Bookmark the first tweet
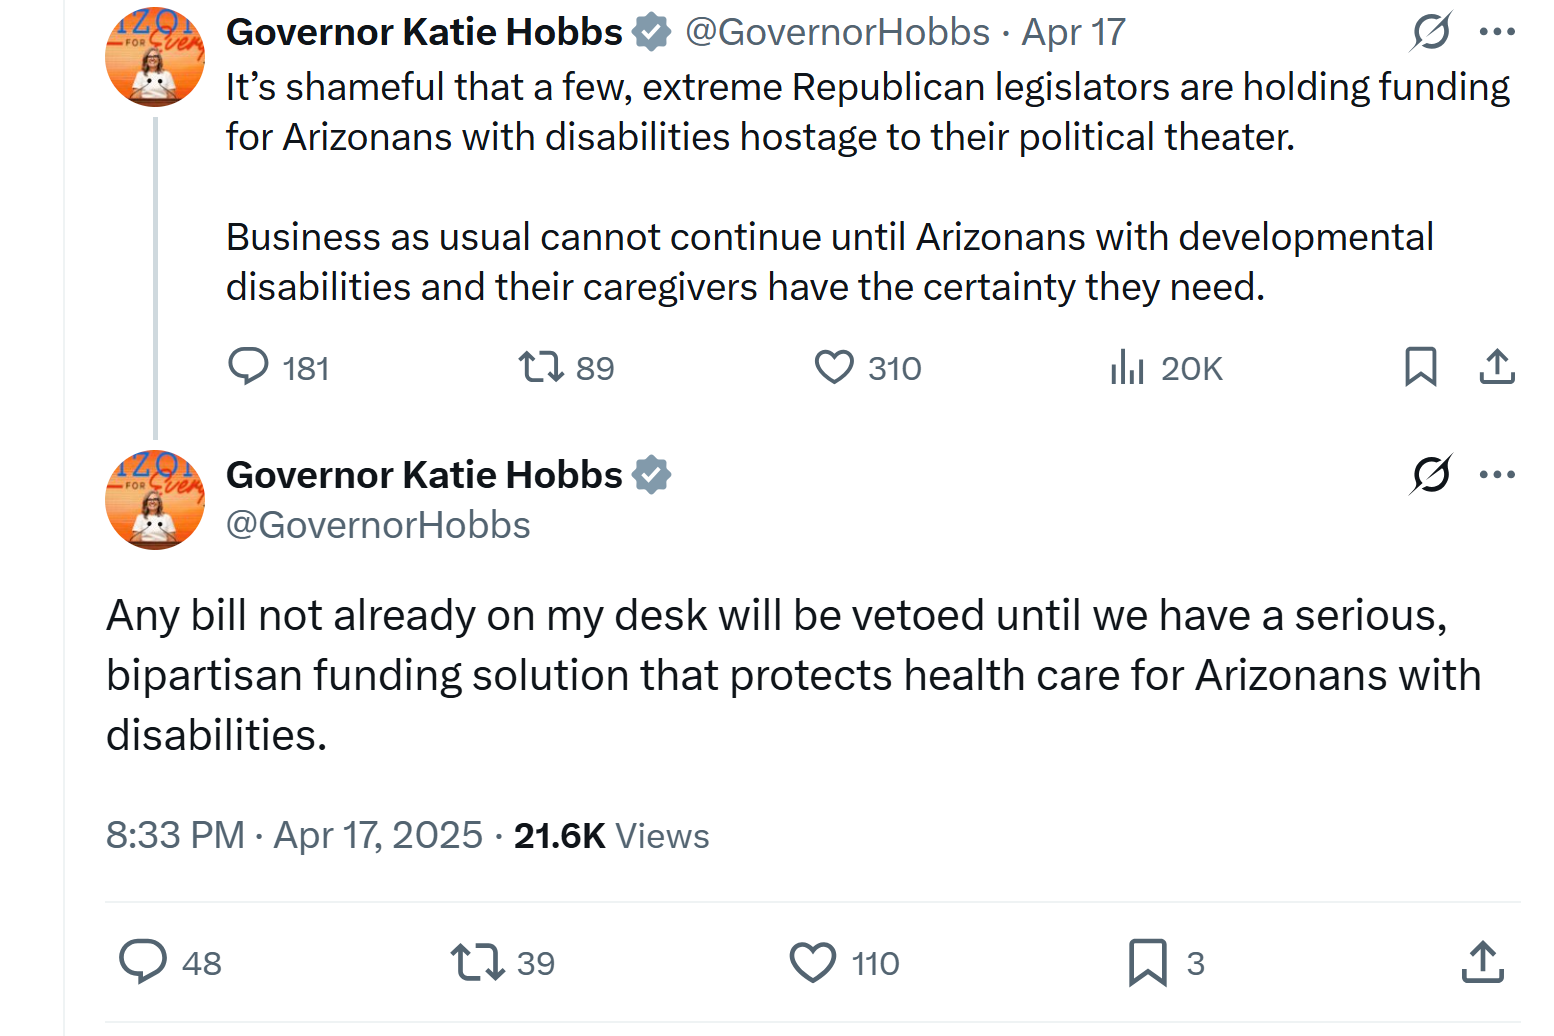Screen dimensions: 1554x1036 [1422, 367]
